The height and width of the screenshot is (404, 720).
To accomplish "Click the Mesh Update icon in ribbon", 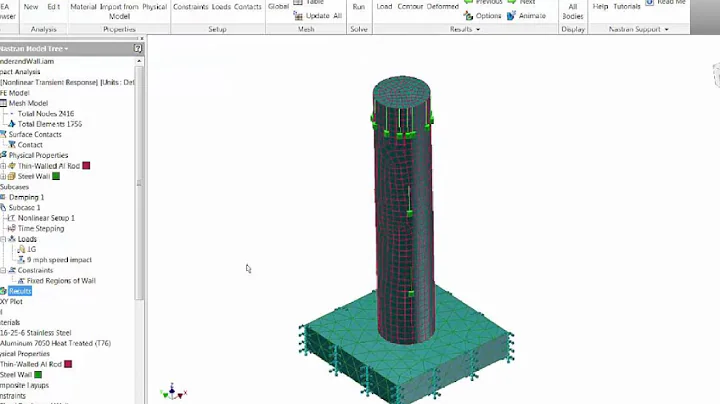I will click(298, 16).
